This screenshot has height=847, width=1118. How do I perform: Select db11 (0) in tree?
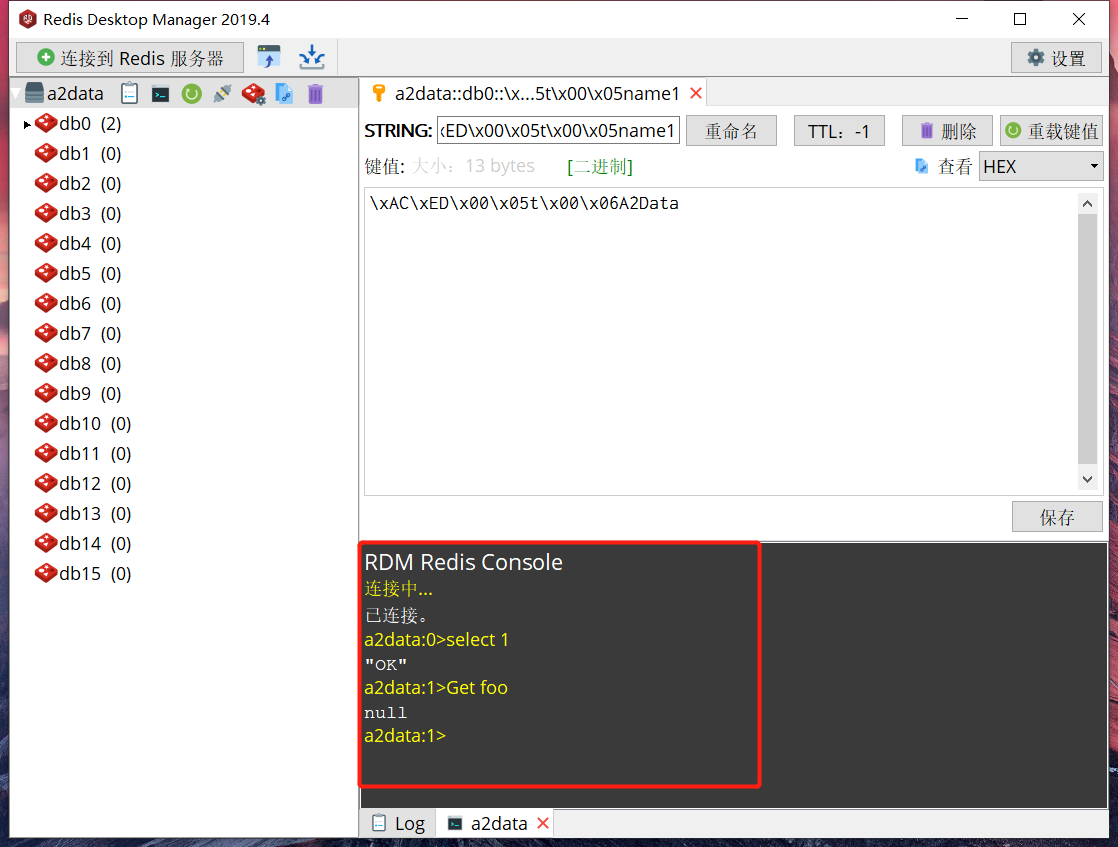click(83, 453)
